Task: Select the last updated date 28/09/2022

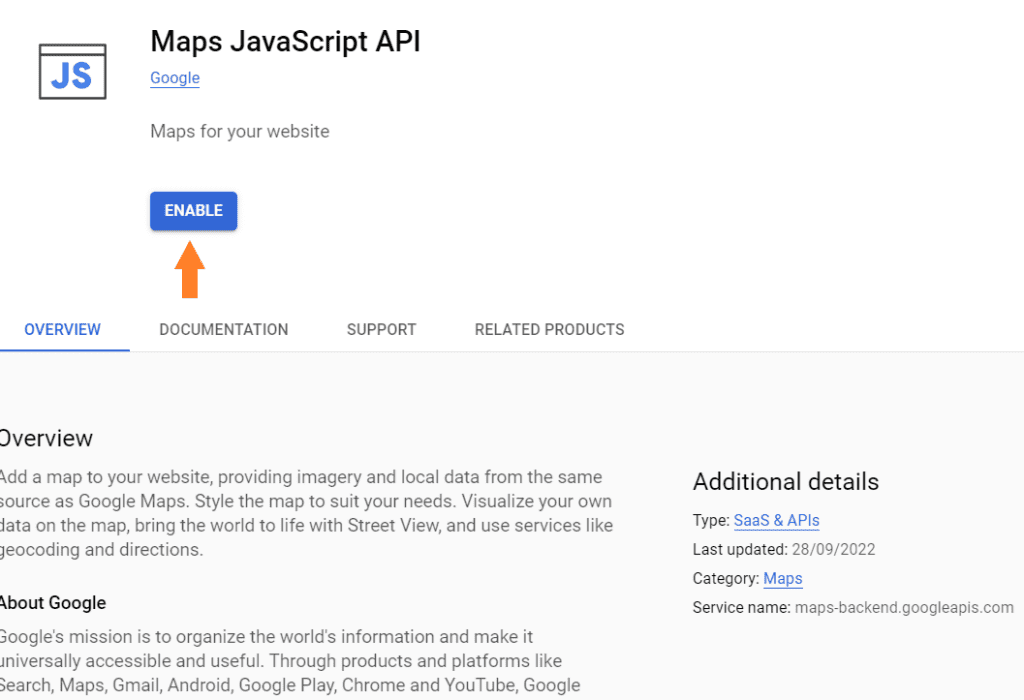Action: tap(833, 550)
